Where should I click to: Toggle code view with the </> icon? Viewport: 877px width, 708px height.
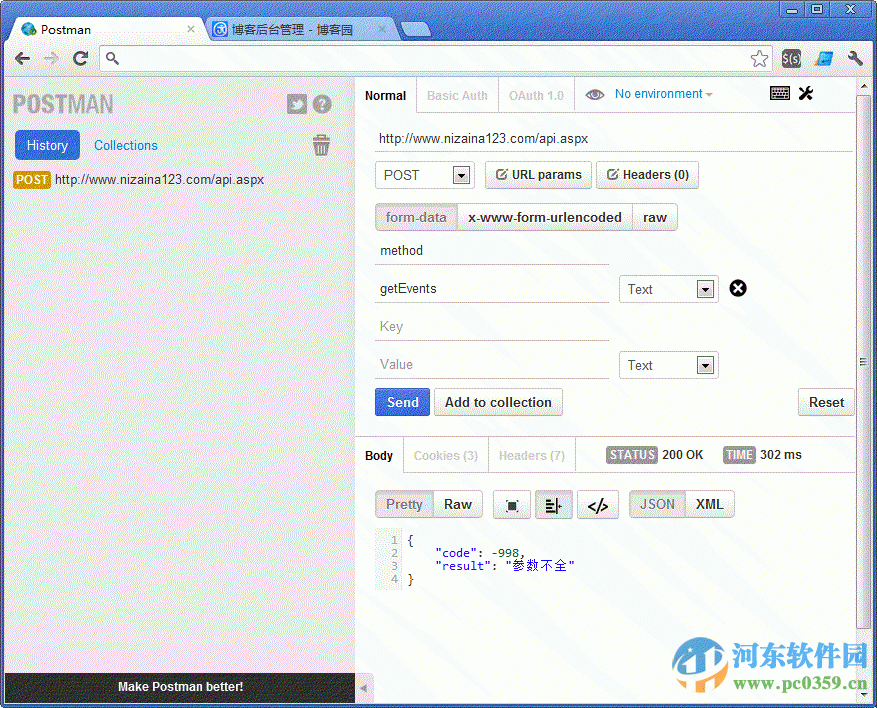(597, 504)
